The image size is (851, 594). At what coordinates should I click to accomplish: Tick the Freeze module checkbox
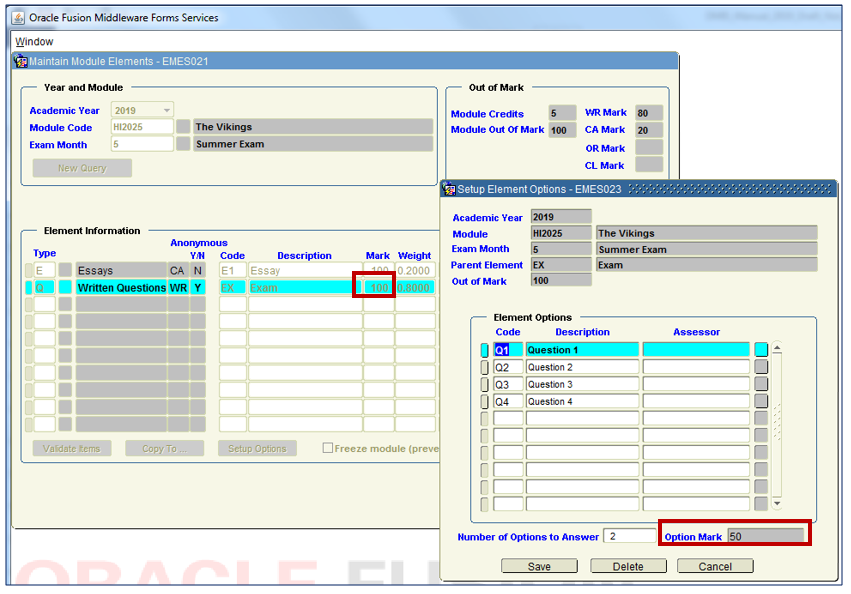point(328,449)
